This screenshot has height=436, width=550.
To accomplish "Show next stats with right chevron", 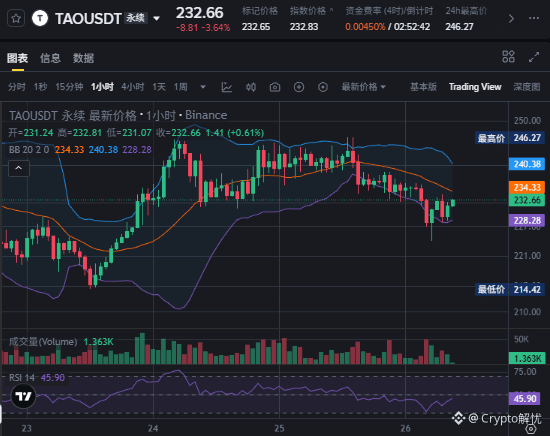I will point(511,18).
